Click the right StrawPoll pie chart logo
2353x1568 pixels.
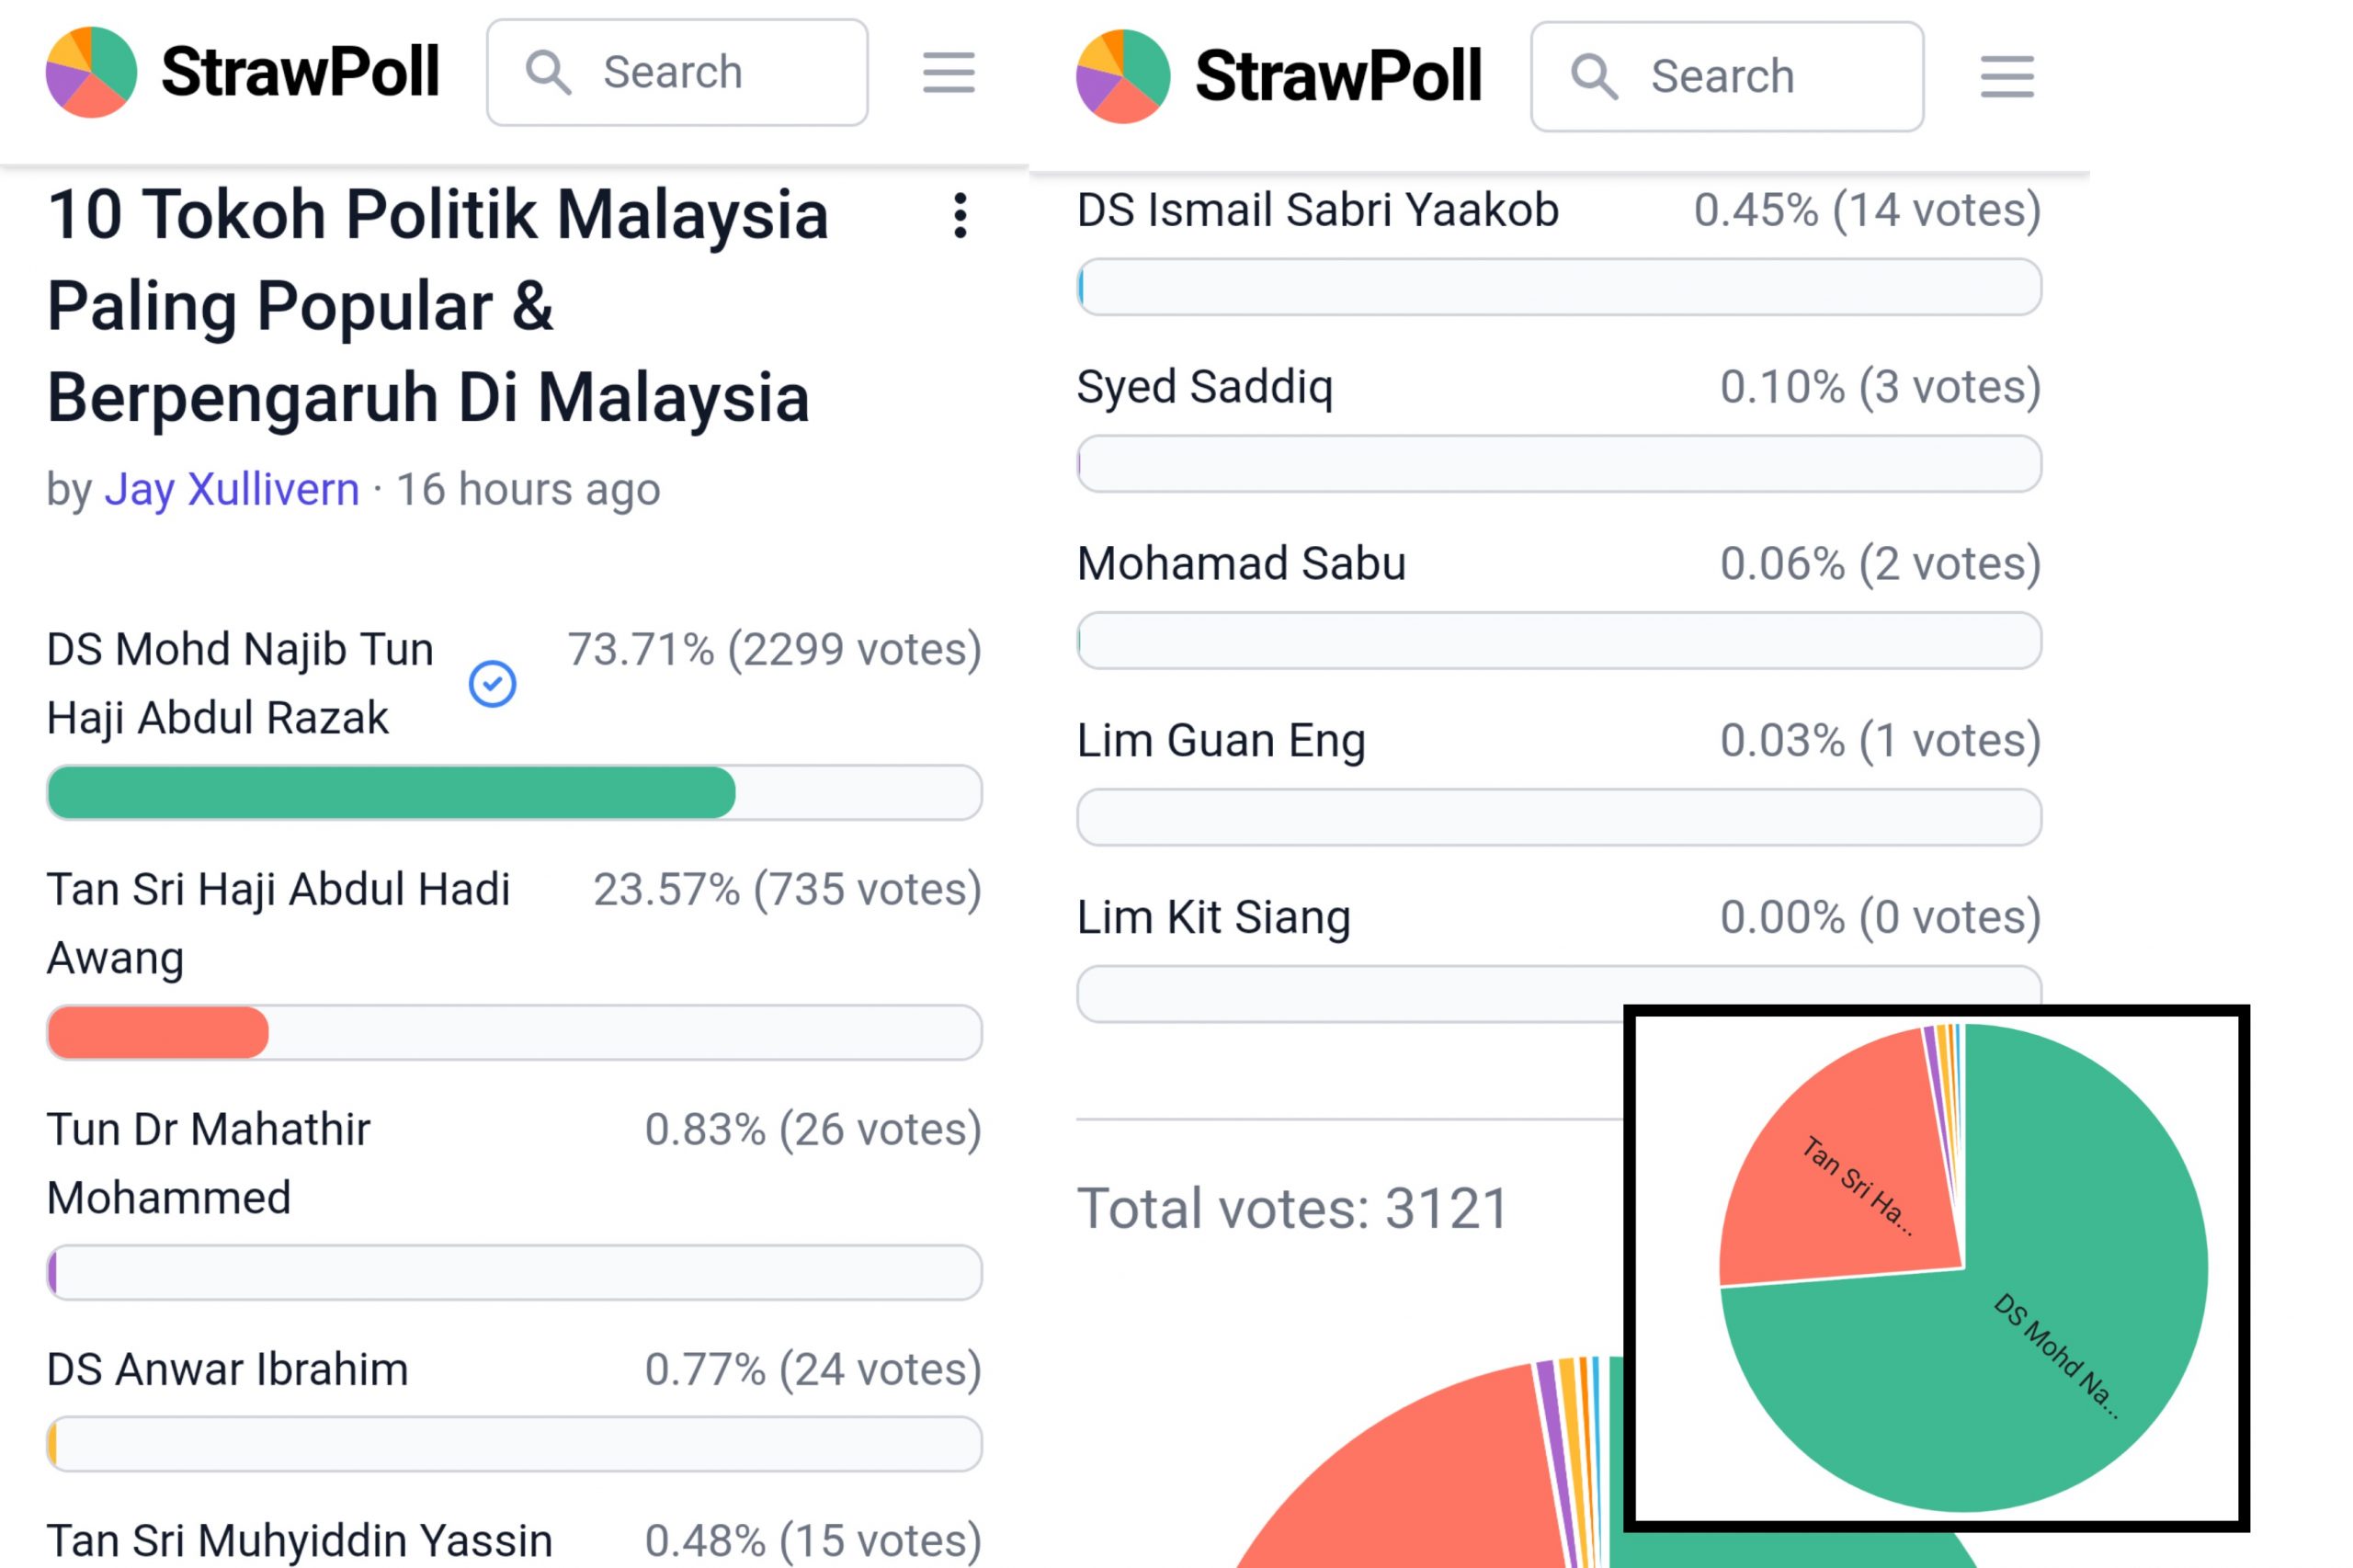pyautogui.click(x=1122, y=76)
